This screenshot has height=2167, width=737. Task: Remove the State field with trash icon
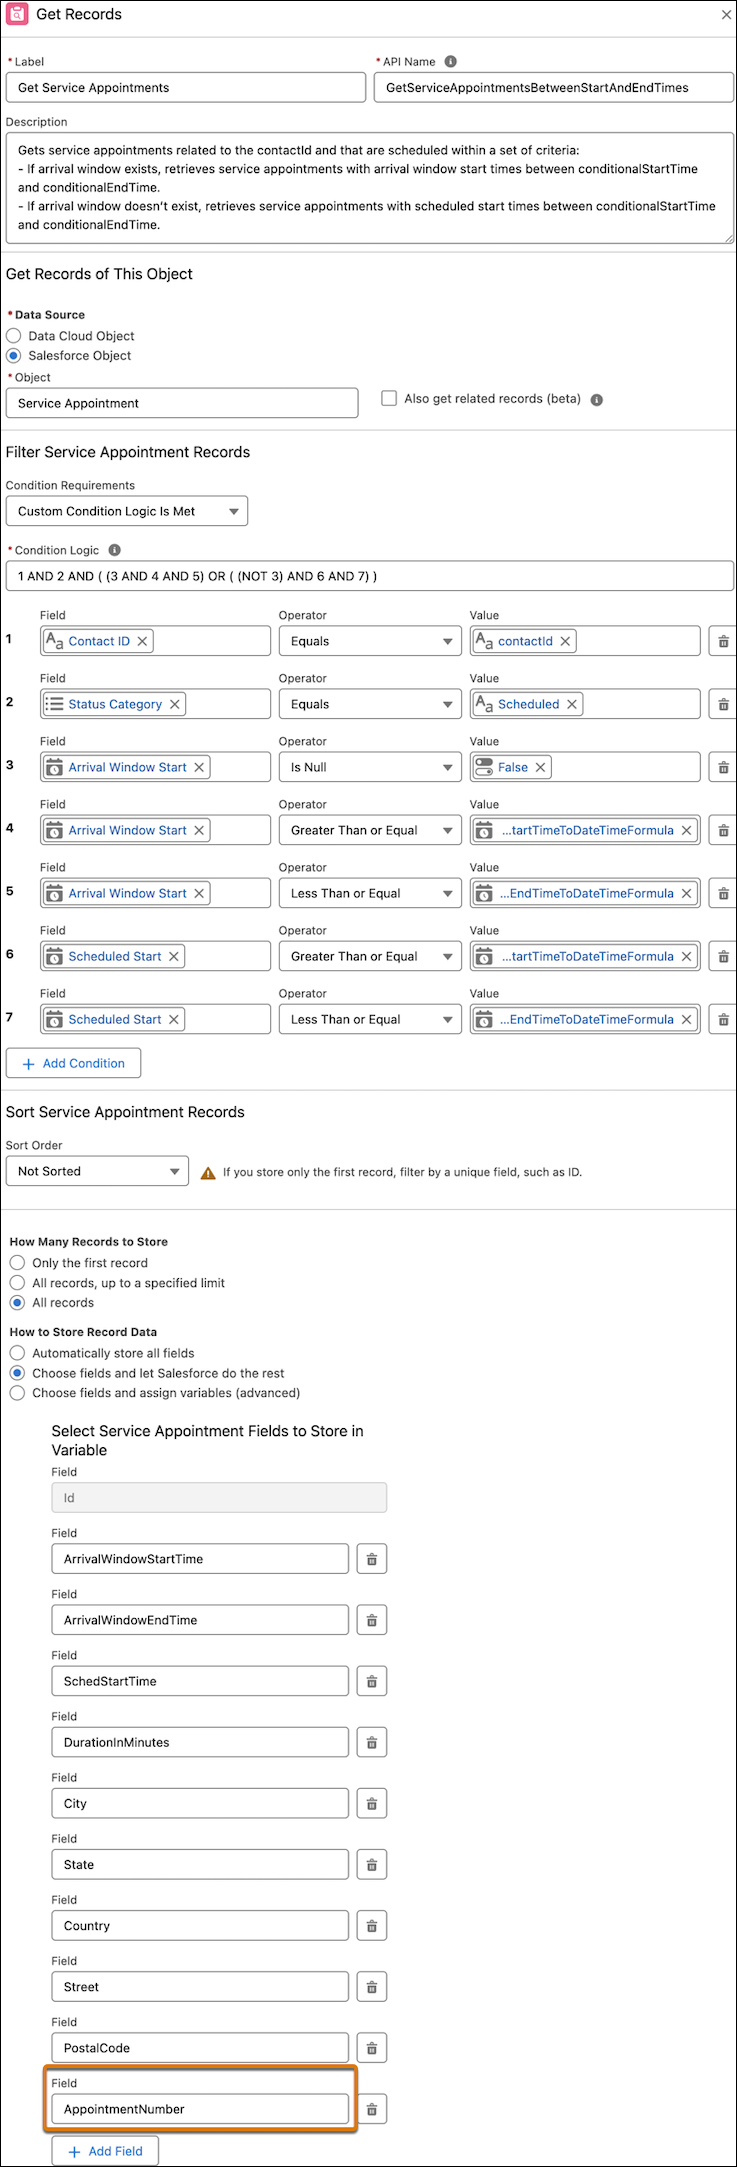372,1864
